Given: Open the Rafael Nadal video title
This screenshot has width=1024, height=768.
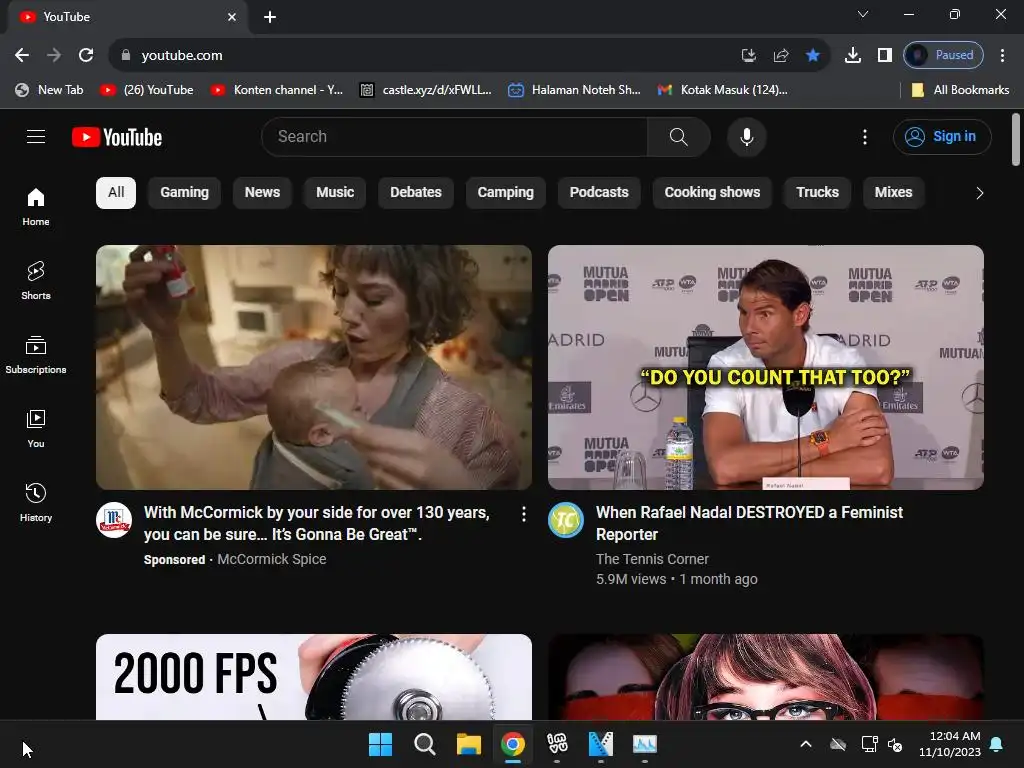Looking at the screenshot, I should click(749, 523).
